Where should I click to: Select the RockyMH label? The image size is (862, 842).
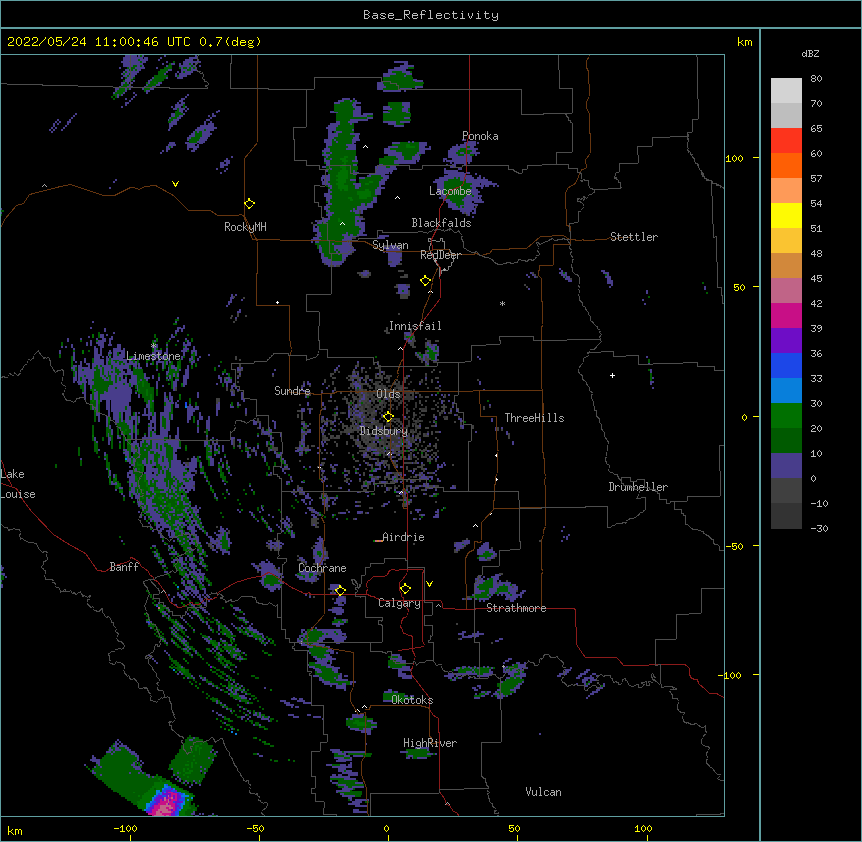pyautogui.click(x=245, y=227)
